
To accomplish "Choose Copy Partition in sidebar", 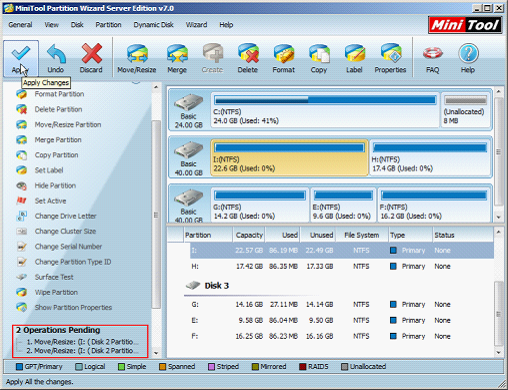I will click(x=47, y=155).
